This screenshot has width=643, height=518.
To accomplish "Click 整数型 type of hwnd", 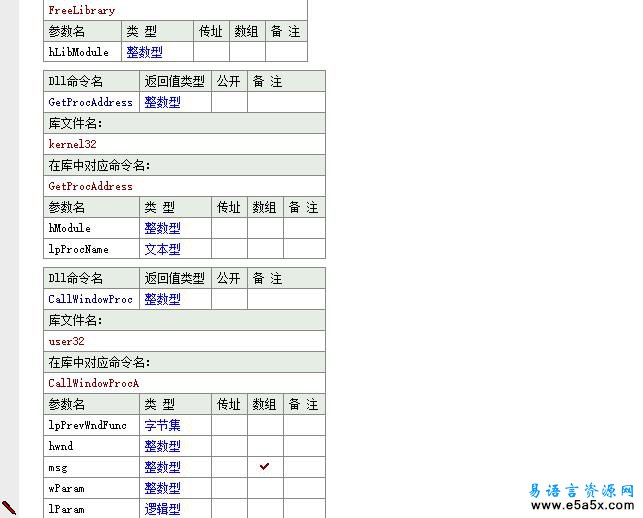I will pyautogui.click(x=162, y=446).
